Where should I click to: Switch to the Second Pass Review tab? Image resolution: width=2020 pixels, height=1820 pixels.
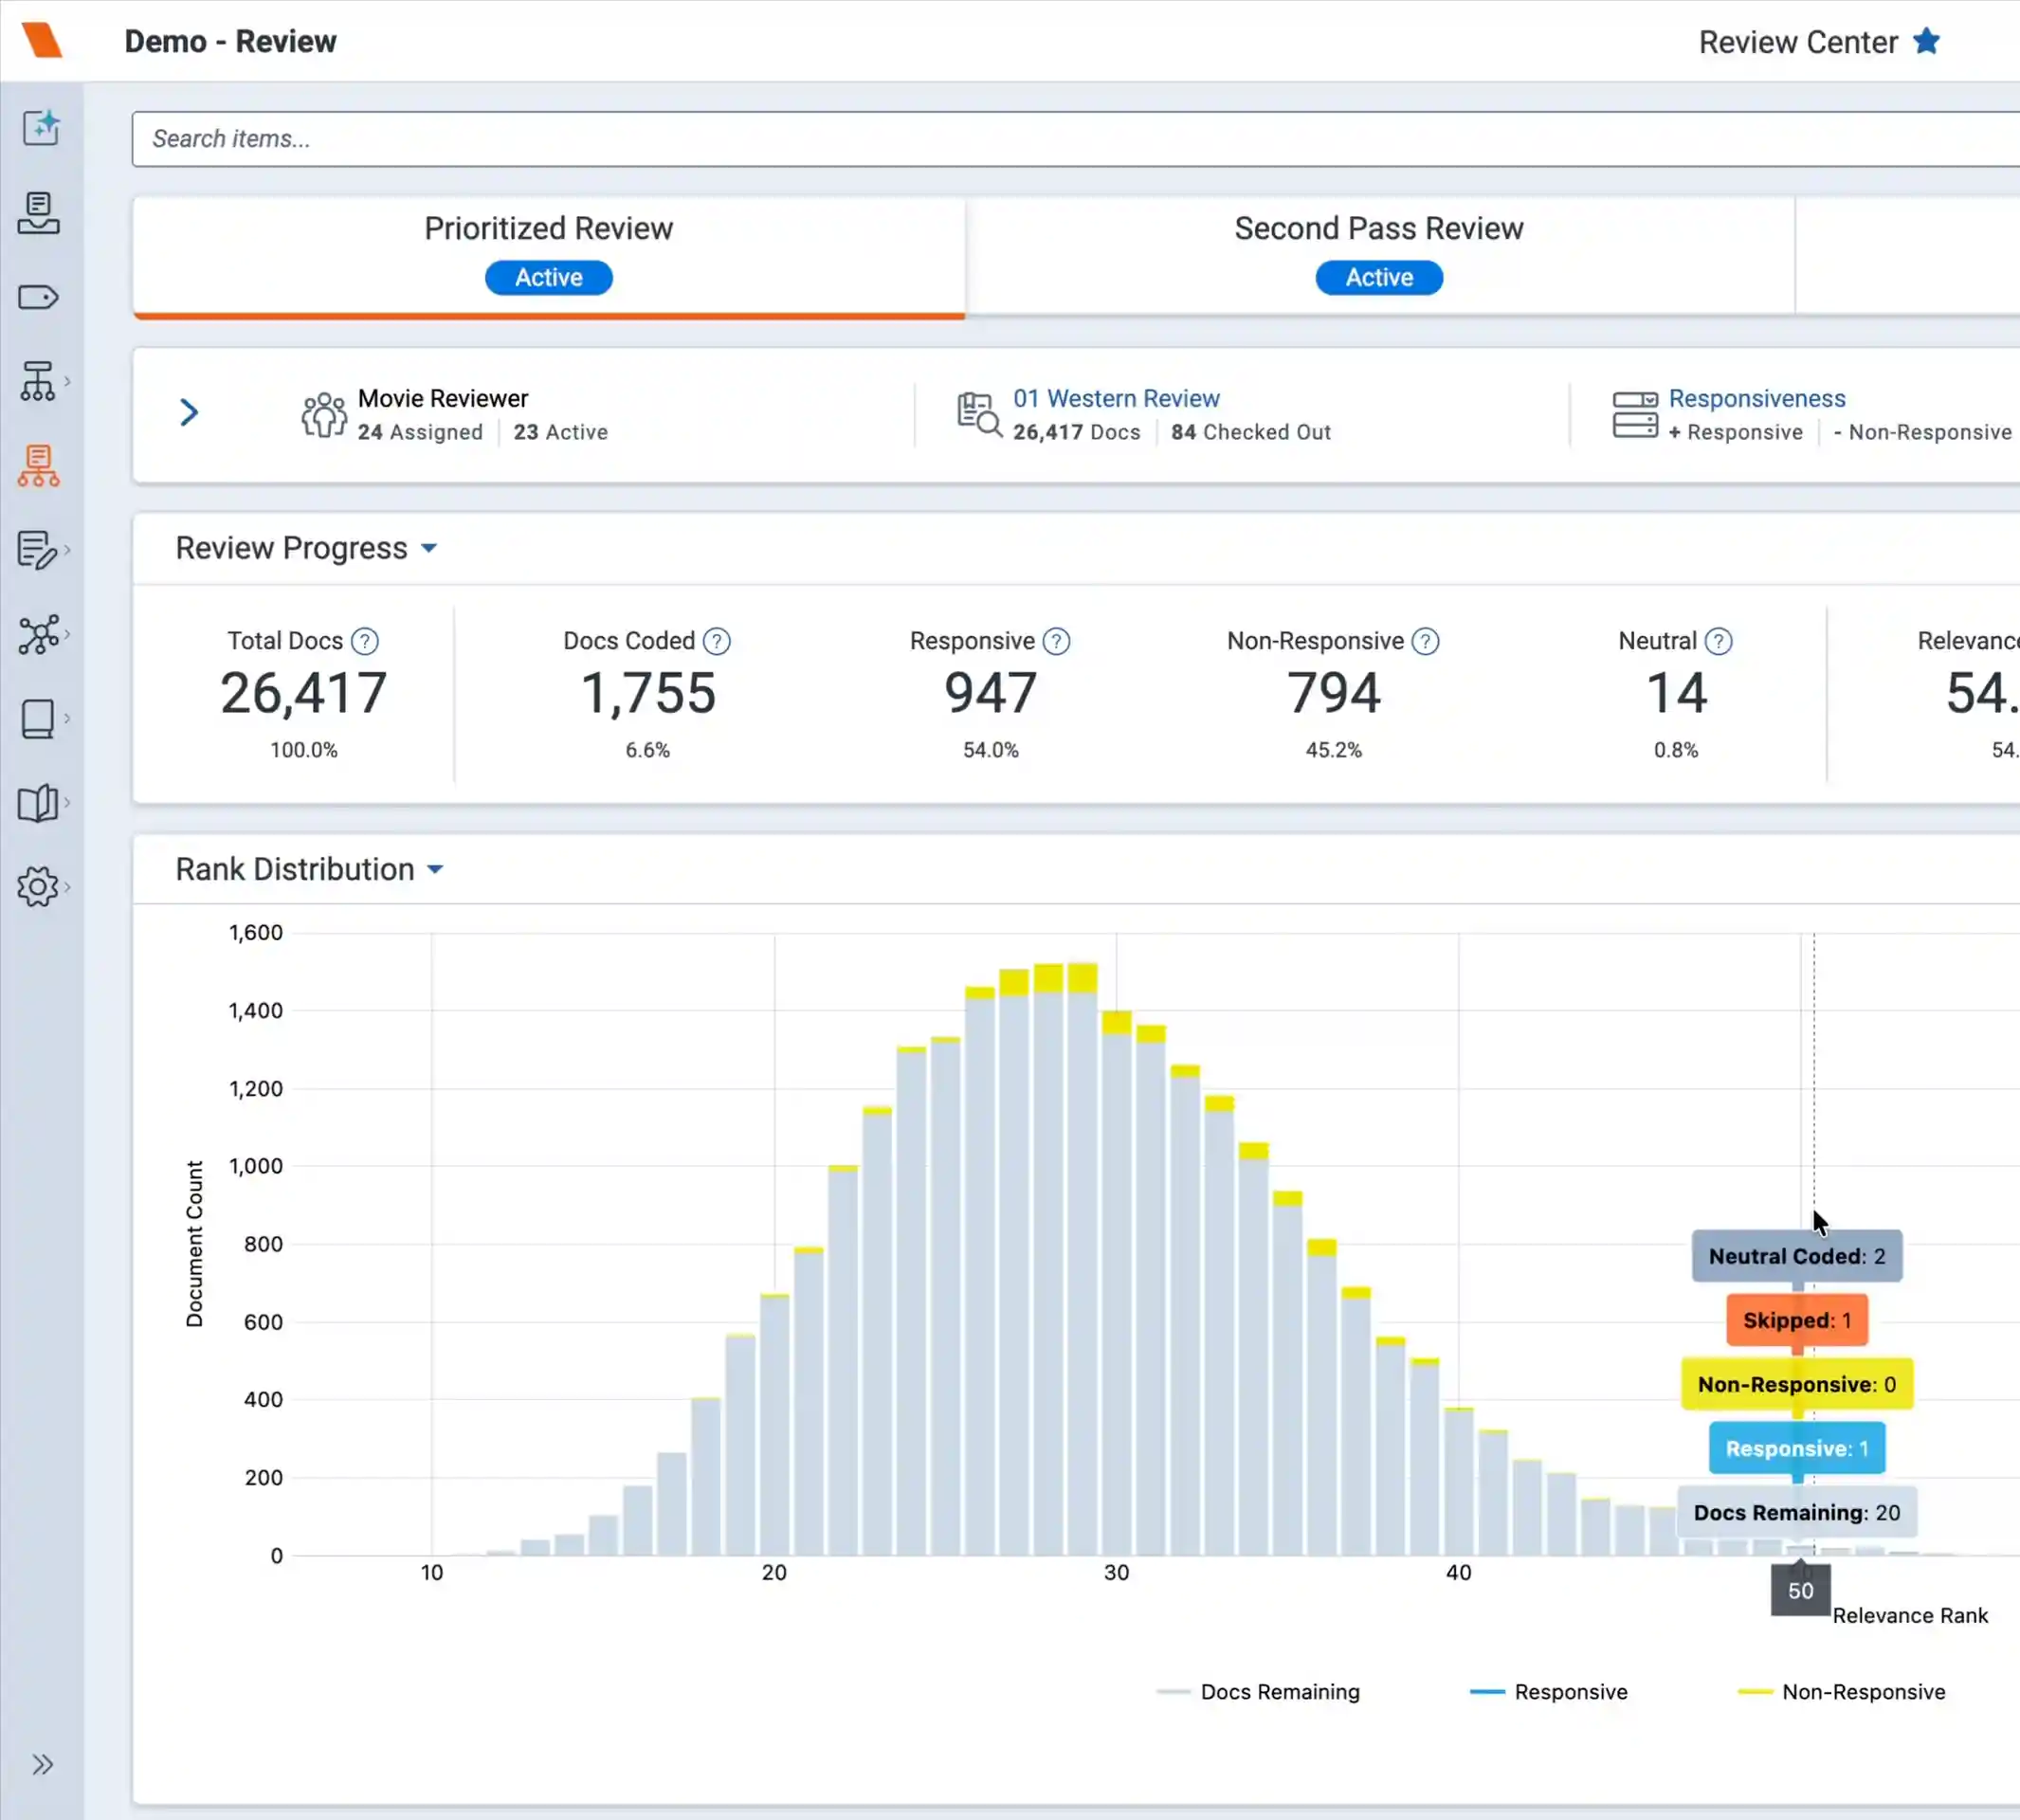pyautogui.click(x=1379, y=257)
